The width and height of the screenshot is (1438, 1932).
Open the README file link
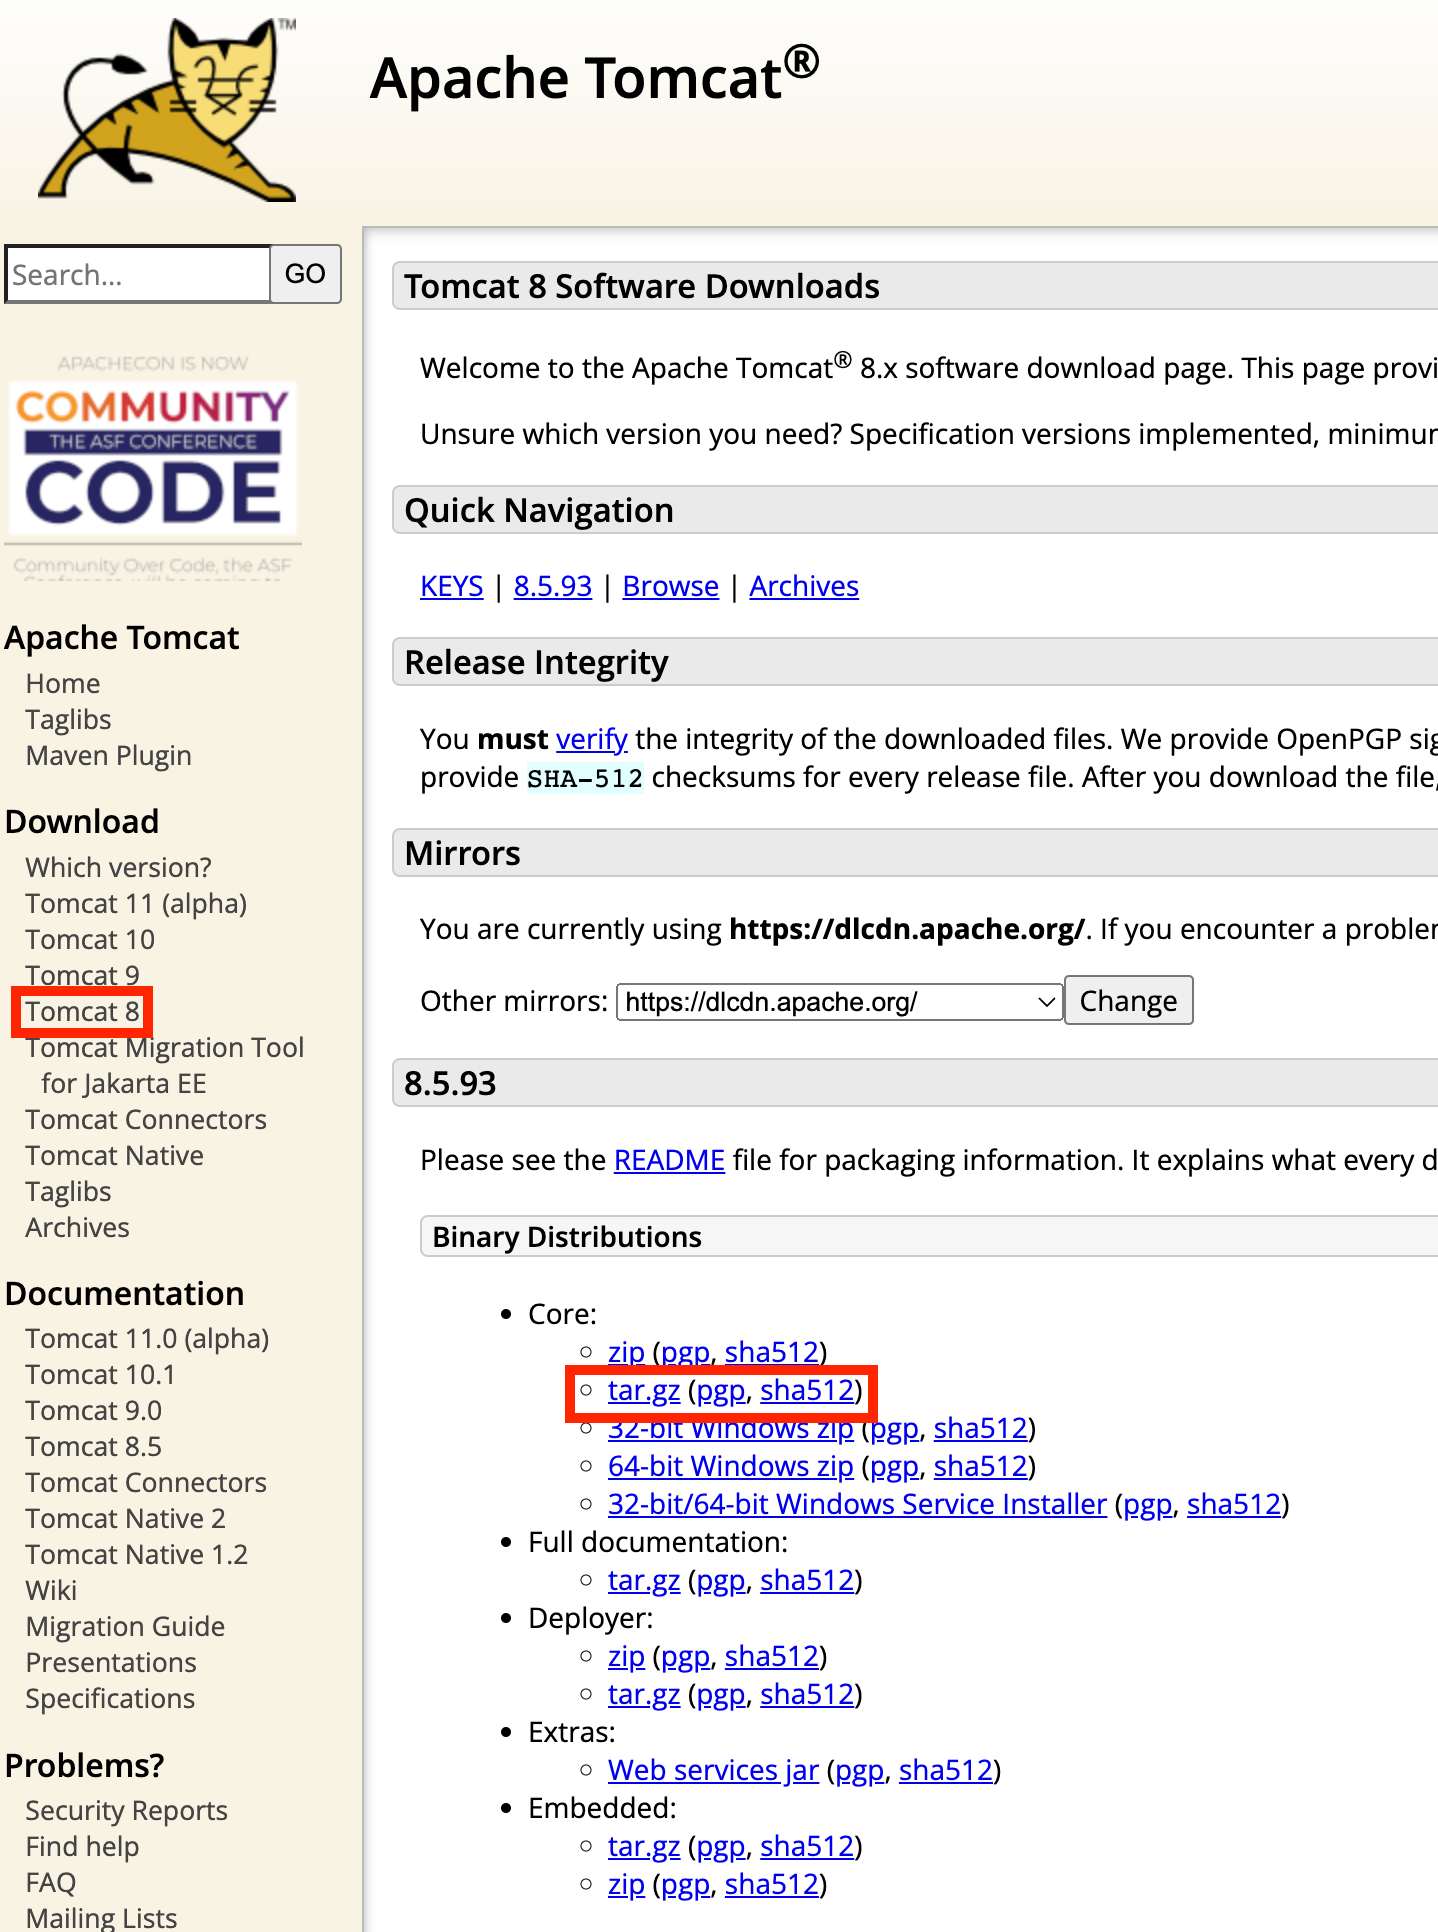[668, 1160]
